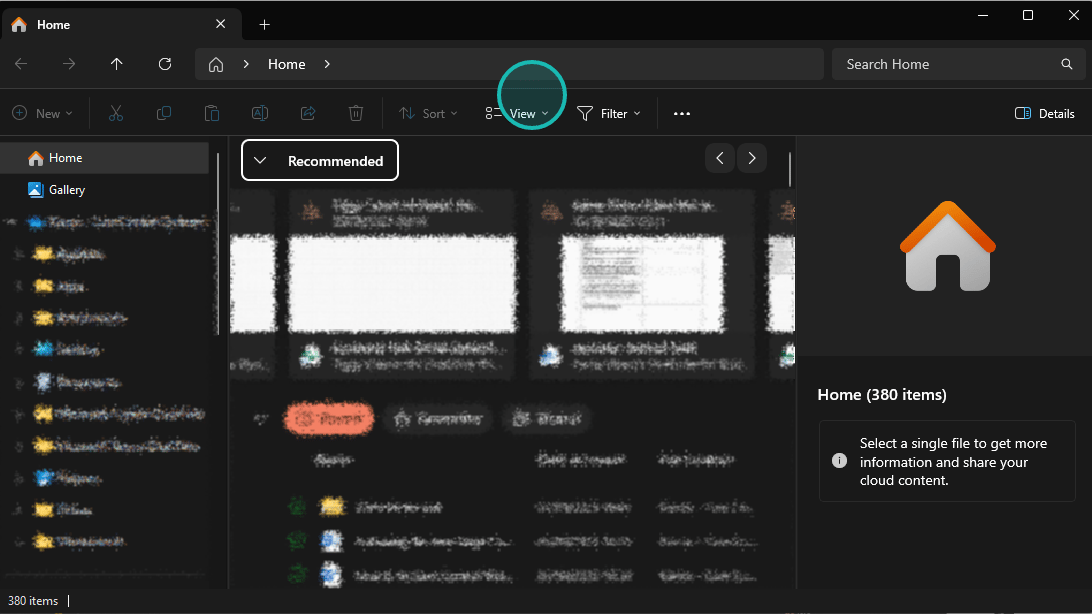The width and height of the screenshot is (1092, 614).
Task: Expand the chevron after the Home breadcrumb
Action: click(x=327, y=64)
